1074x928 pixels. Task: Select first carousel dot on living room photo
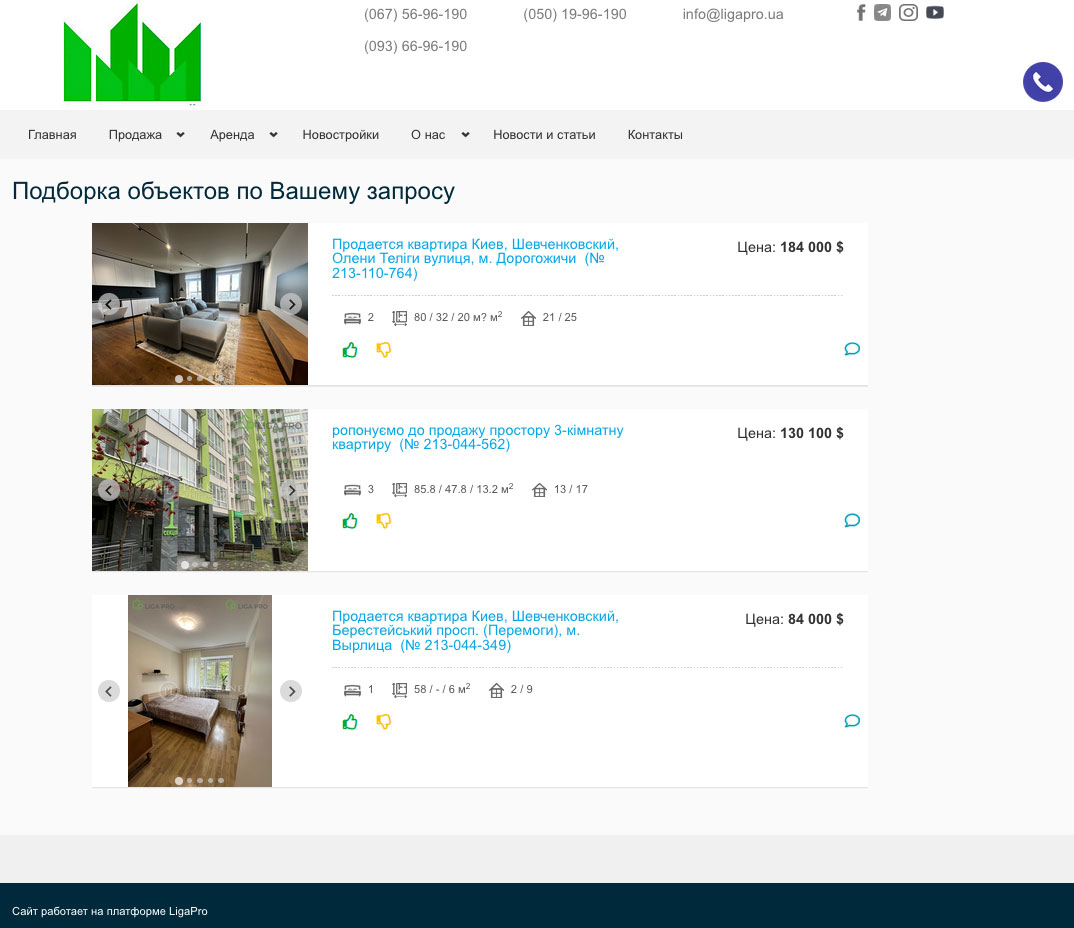point(179,379)
